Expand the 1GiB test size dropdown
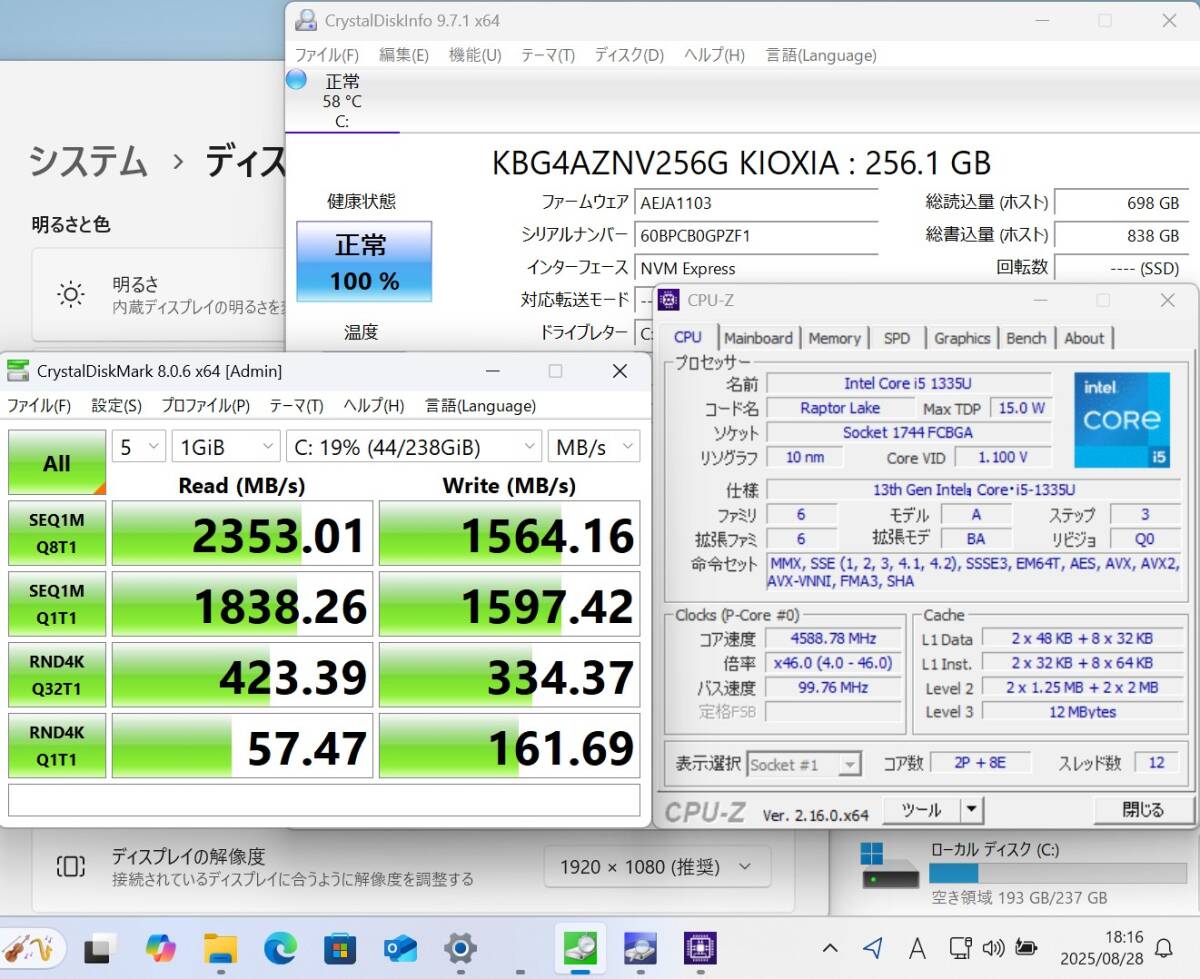The width and height of the screenshot is (1200, 979). tap(226, 447)
